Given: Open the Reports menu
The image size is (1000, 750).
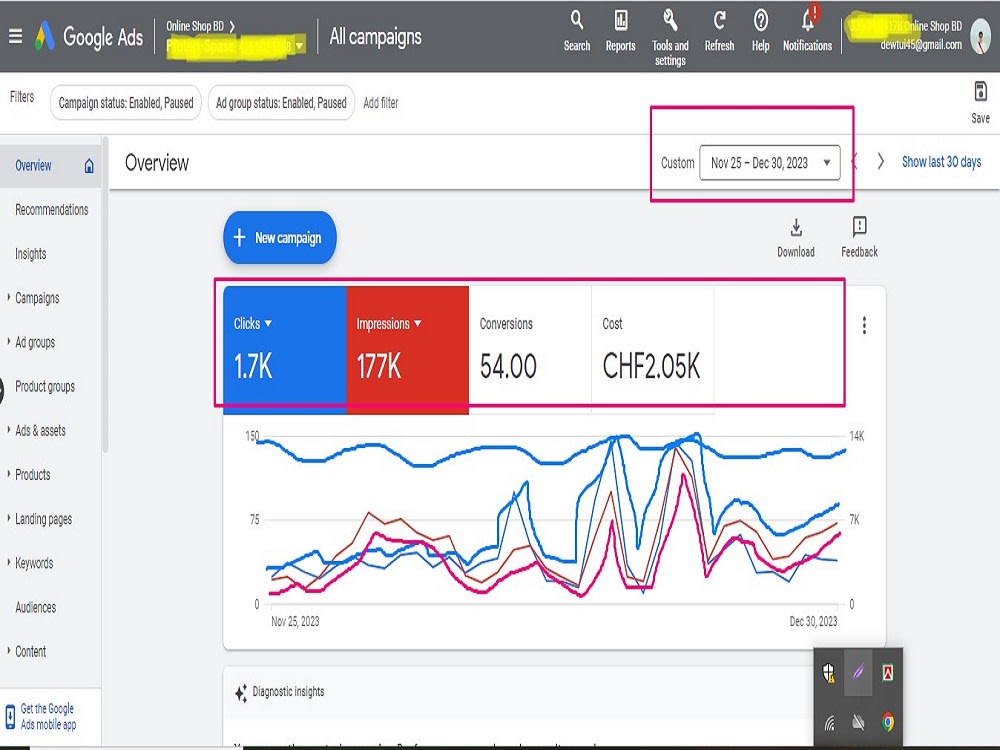Looking at the screenshot, I should pyautogui.click(x=621, y=31).
